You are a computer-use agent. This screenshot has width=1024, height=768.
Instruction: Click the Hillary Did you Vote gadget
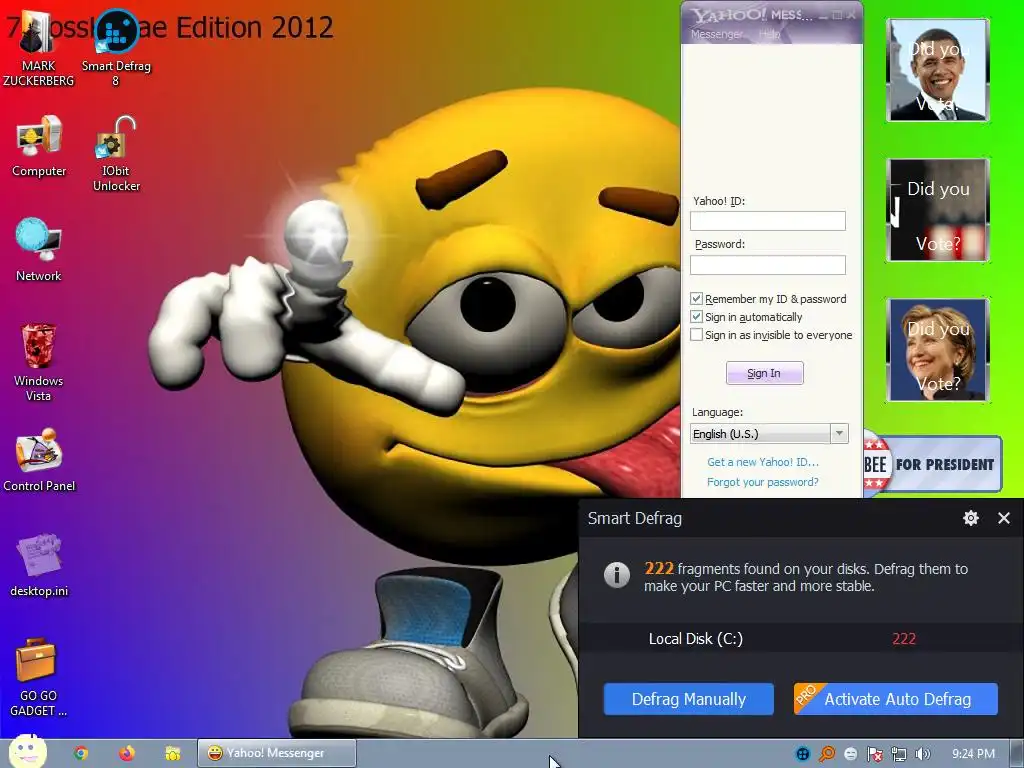(938, 350)
